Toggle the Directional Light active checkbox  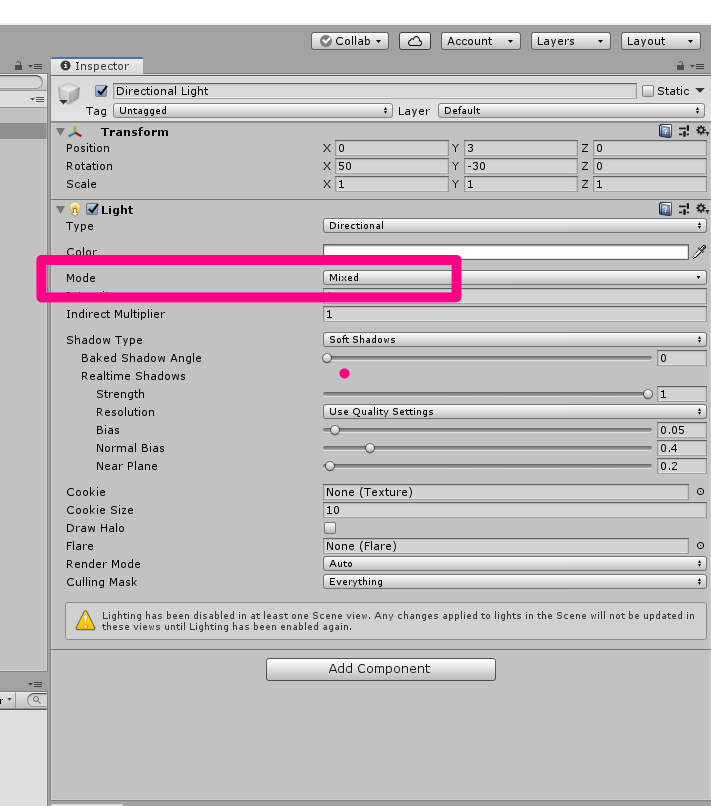coord(101,91)
